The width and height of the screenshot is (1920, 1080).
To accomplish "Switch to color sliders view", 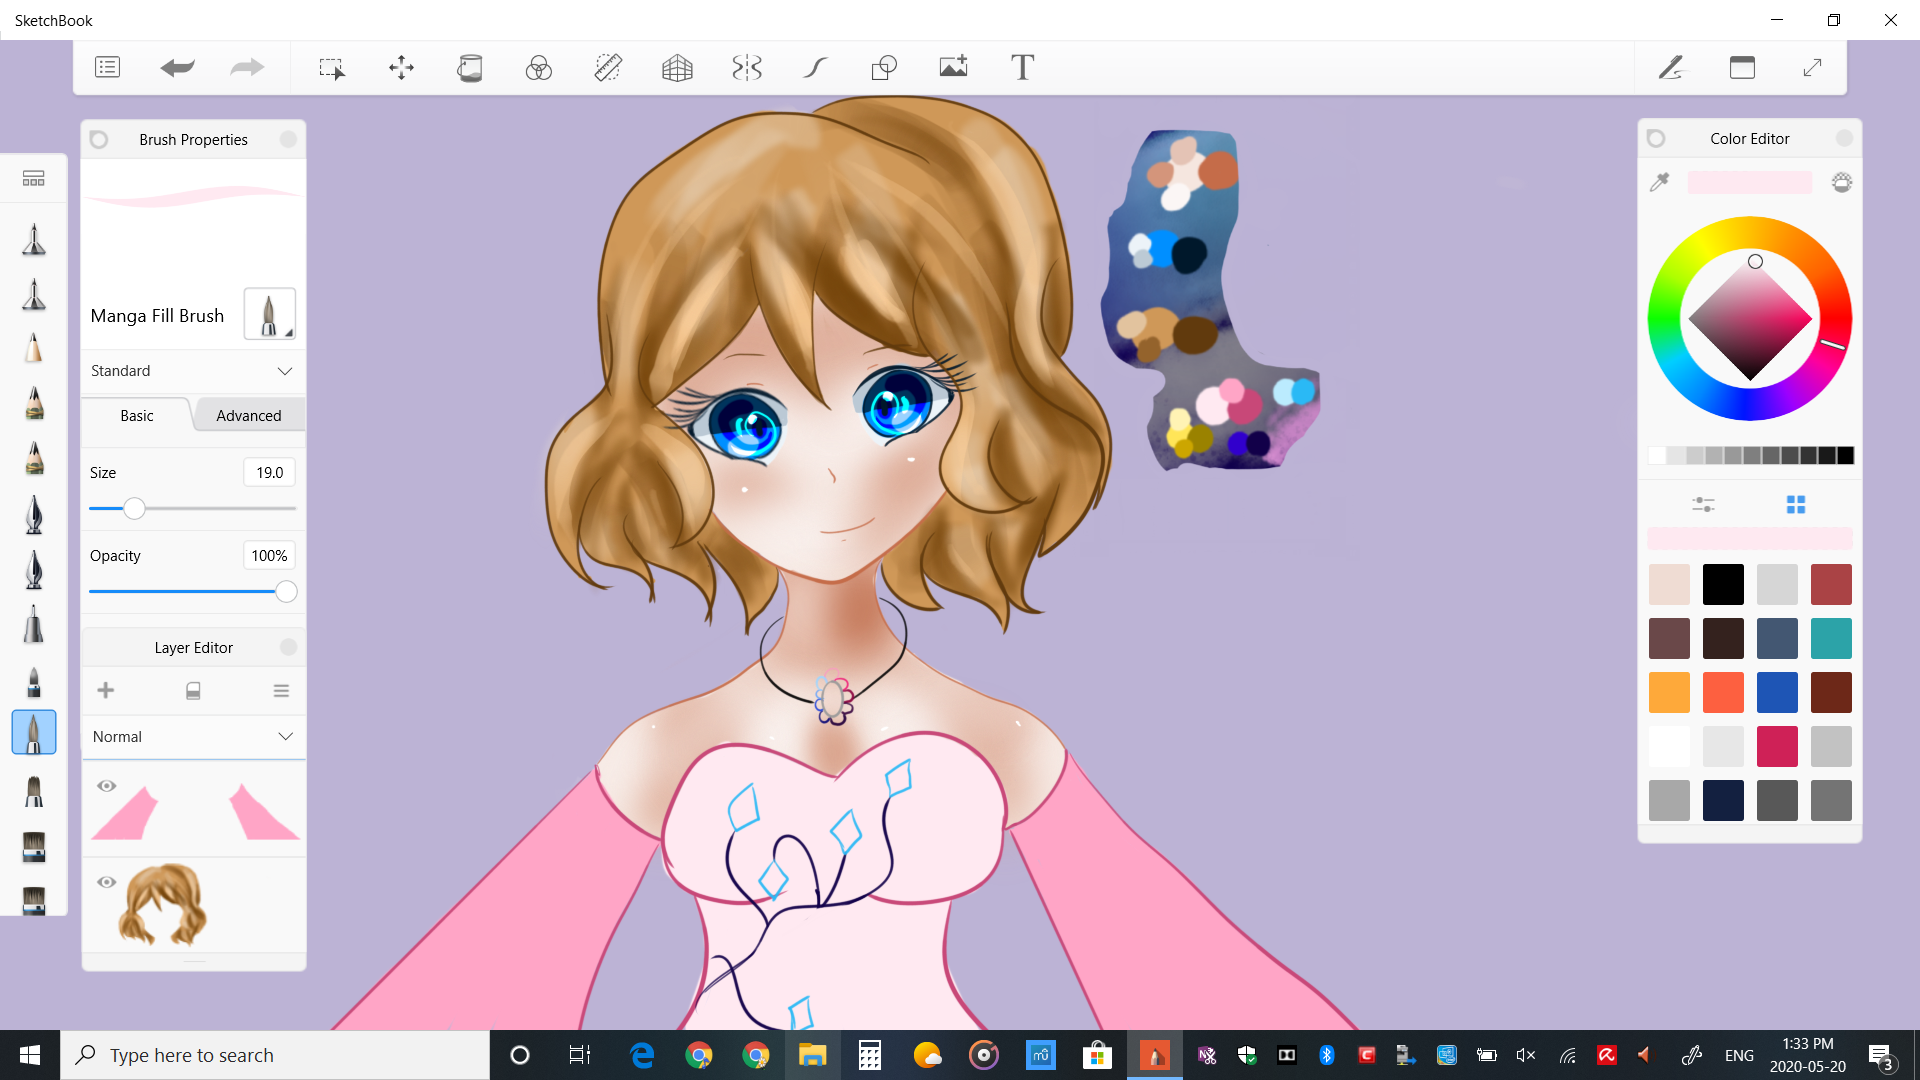I will click(1703, 504).
